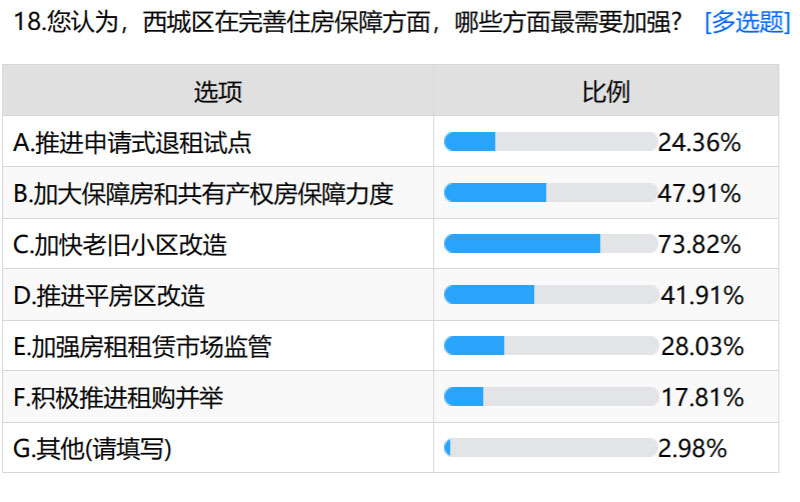Image resolution: width=800 pixels, height=502 pixels.
Task: Click option D.推进平房区改造
Action: [x=109, y=295]
